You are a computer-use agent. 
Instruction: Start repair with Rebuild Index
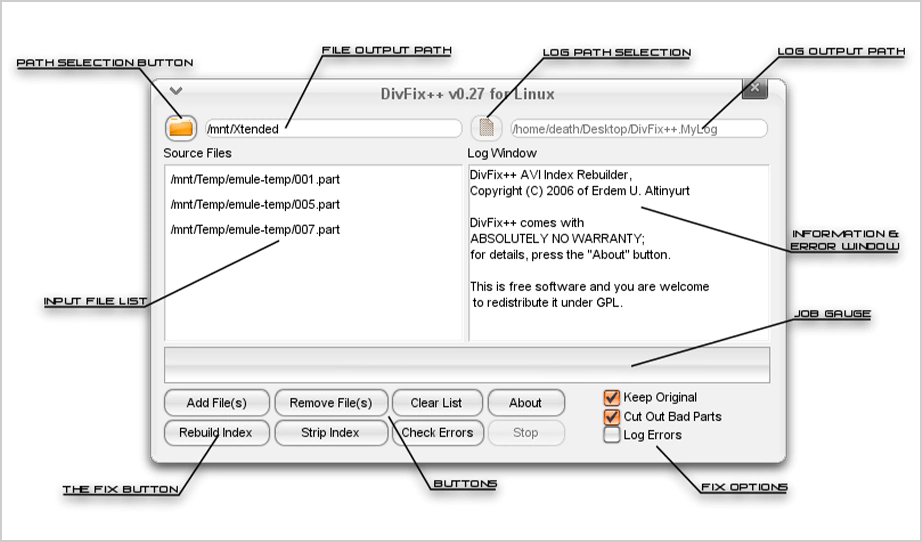[216, 433]
